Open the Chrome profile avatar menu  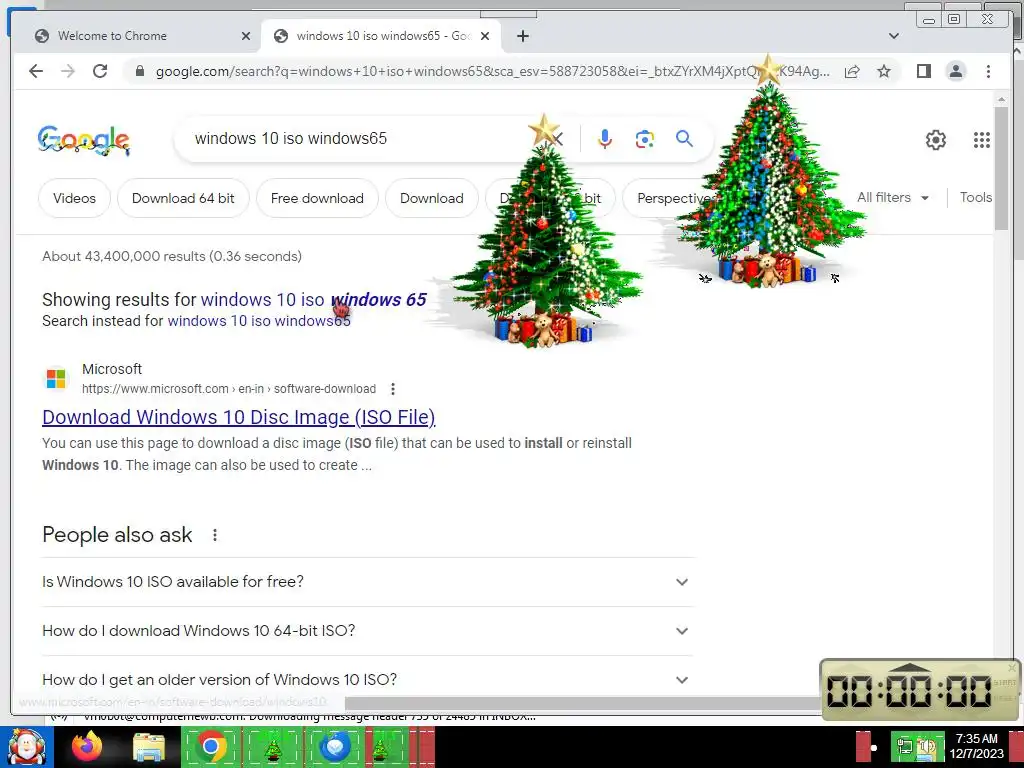point(955,71)
